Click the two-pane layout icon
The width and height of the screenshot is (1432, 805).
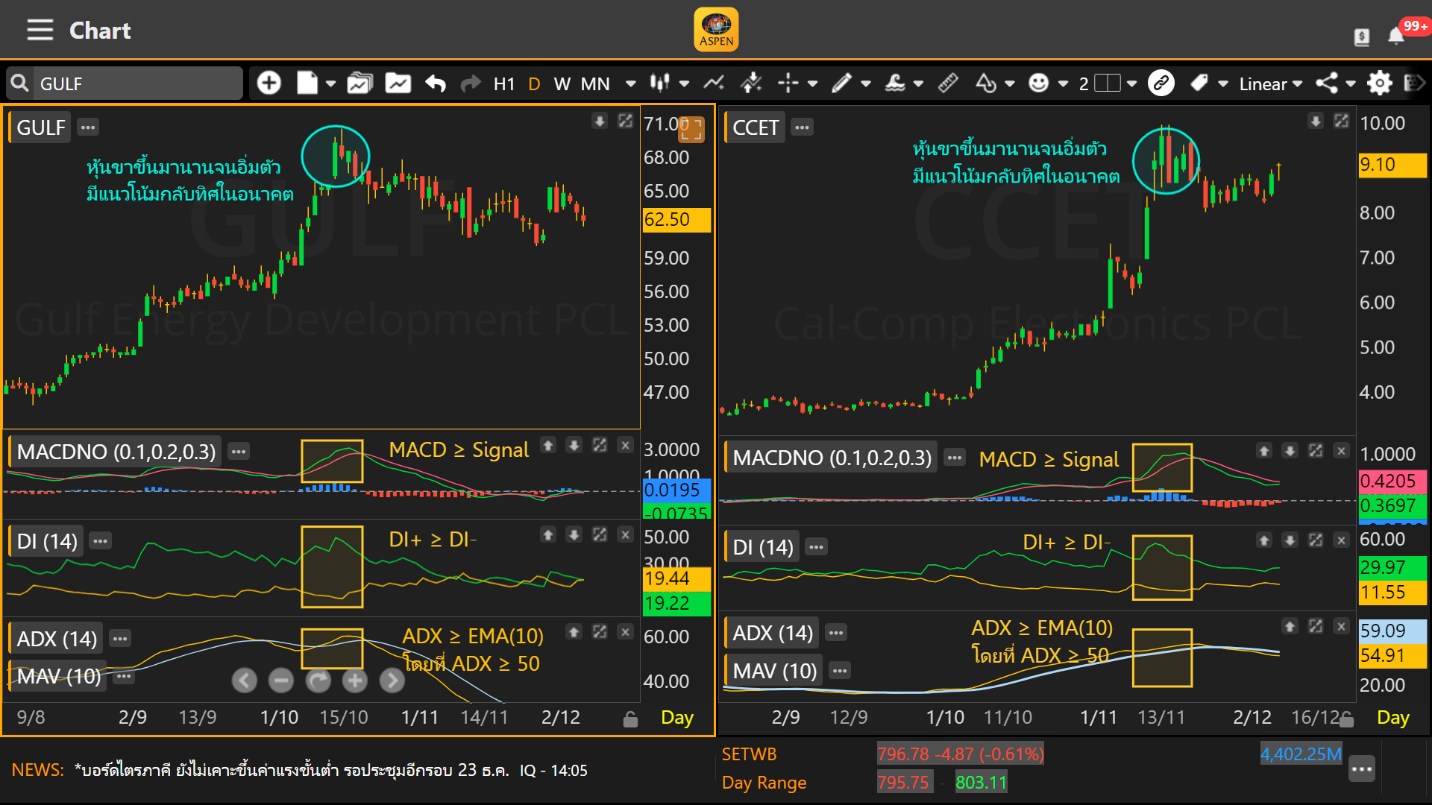[x=1107, y=84]
